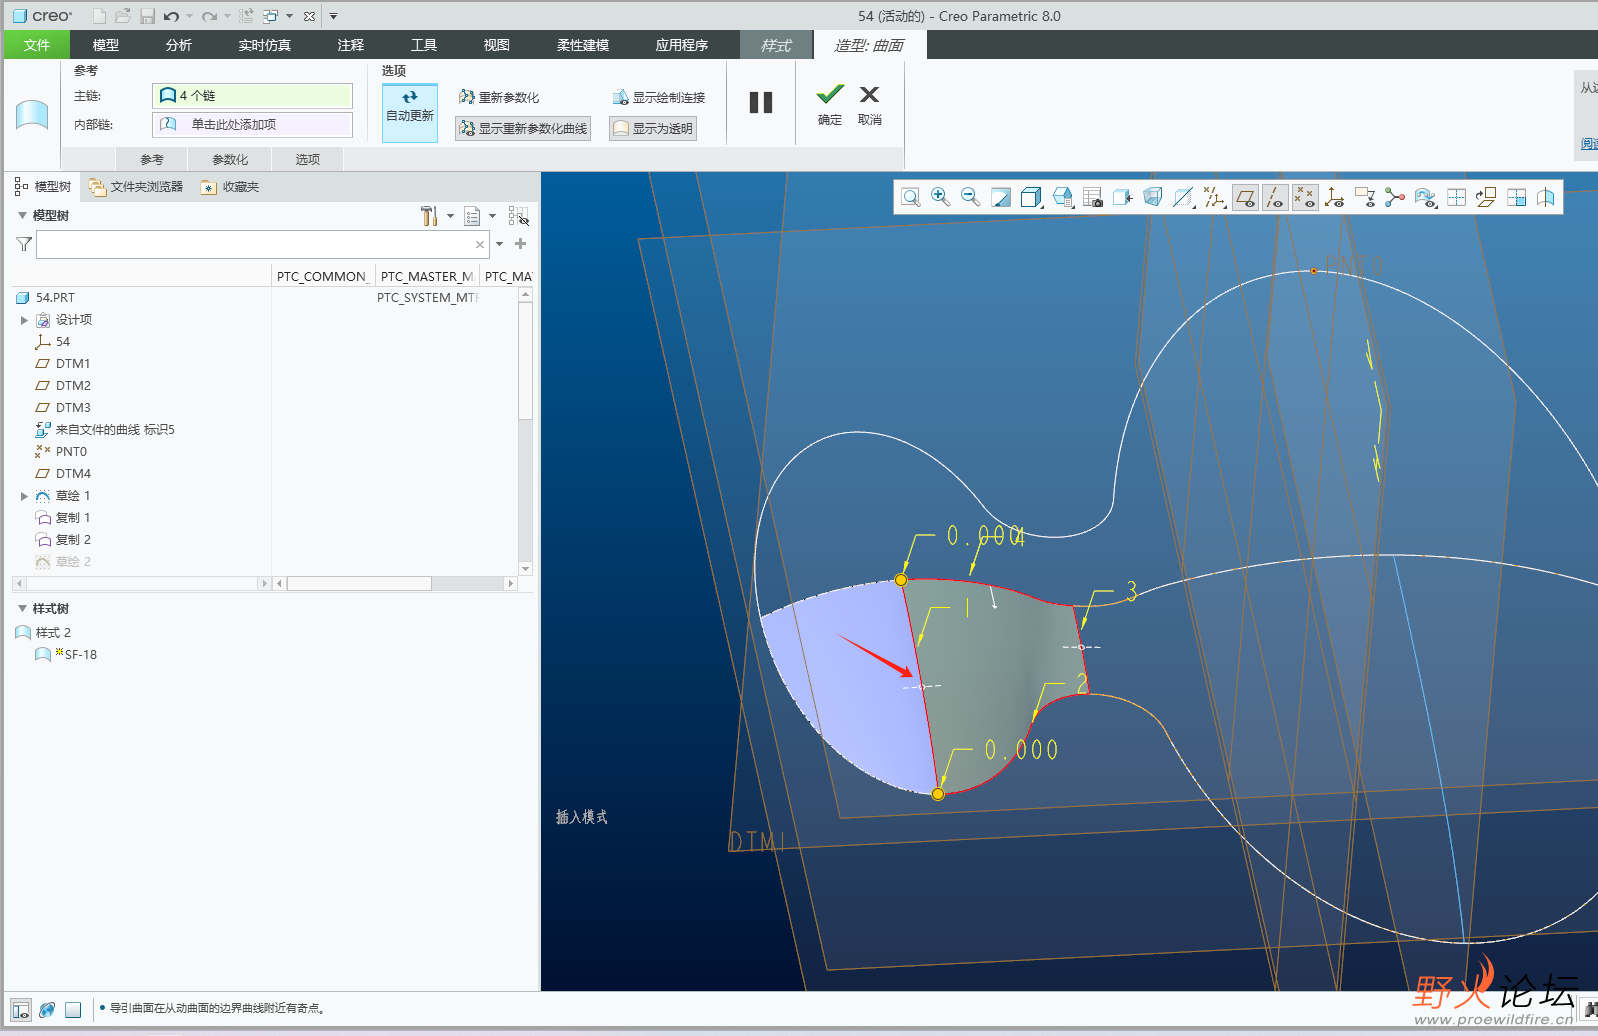
Task: Toggle the plane display visibility
Action: tap(1245, 197)
